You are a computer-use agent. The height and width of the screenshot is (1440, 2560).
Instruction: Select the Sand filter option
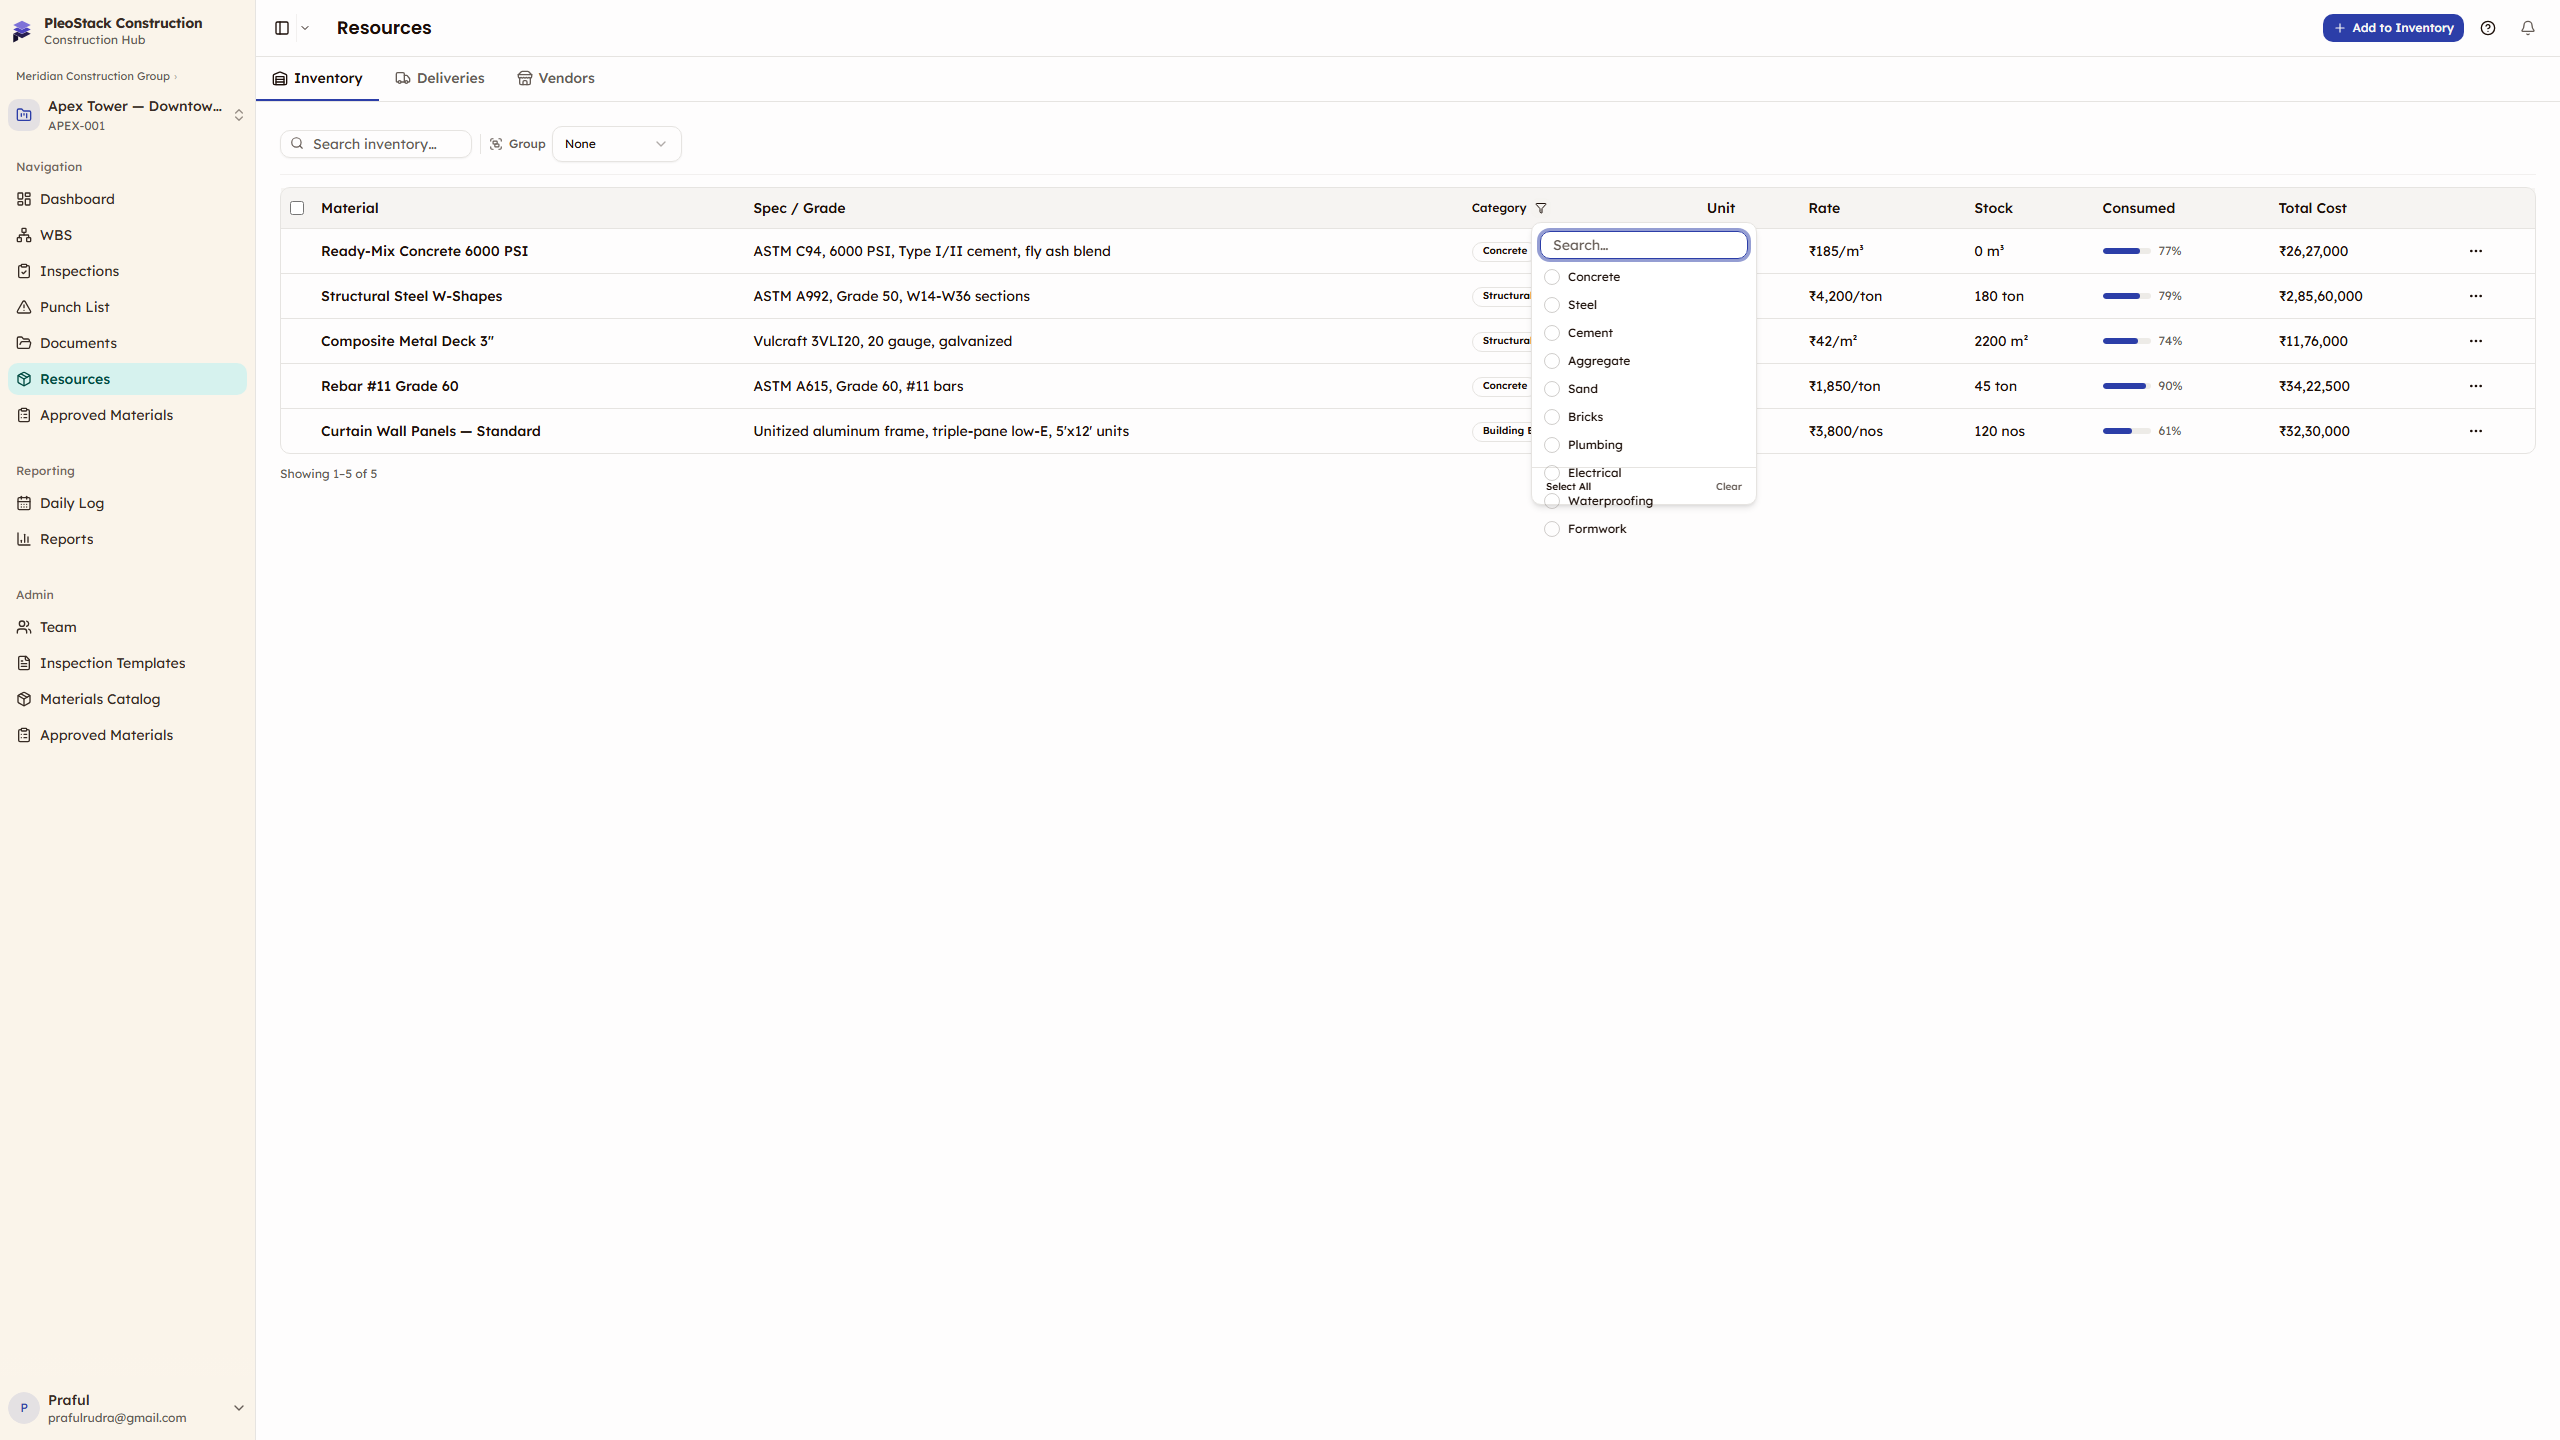tap(1644, 389)
